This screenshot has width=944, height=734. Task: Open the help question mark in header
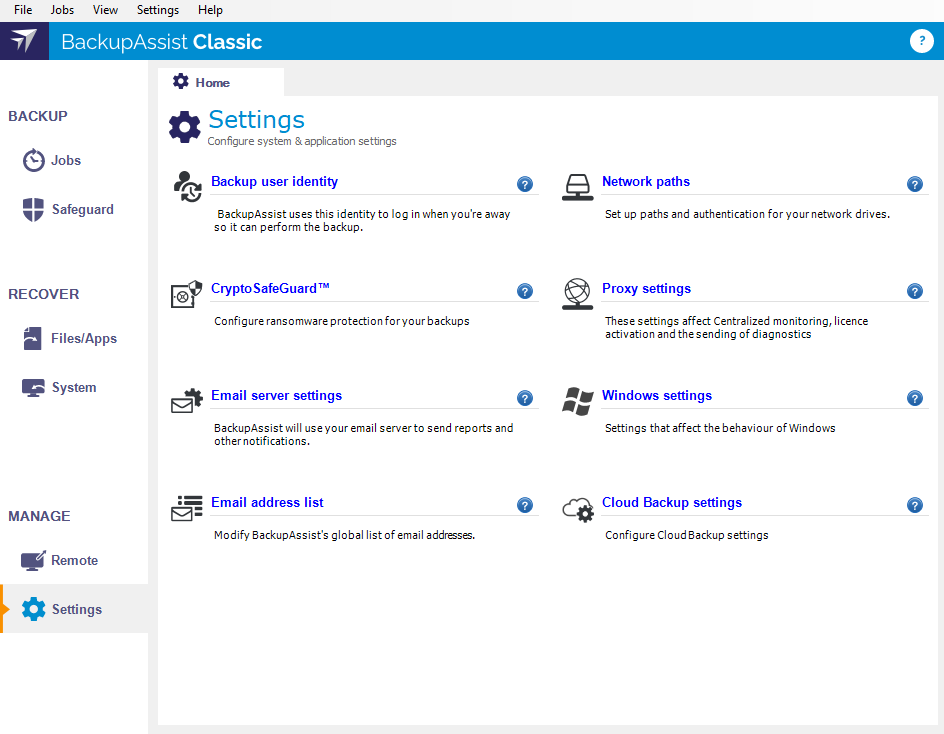pyautogui.click(x=921, y=41)
